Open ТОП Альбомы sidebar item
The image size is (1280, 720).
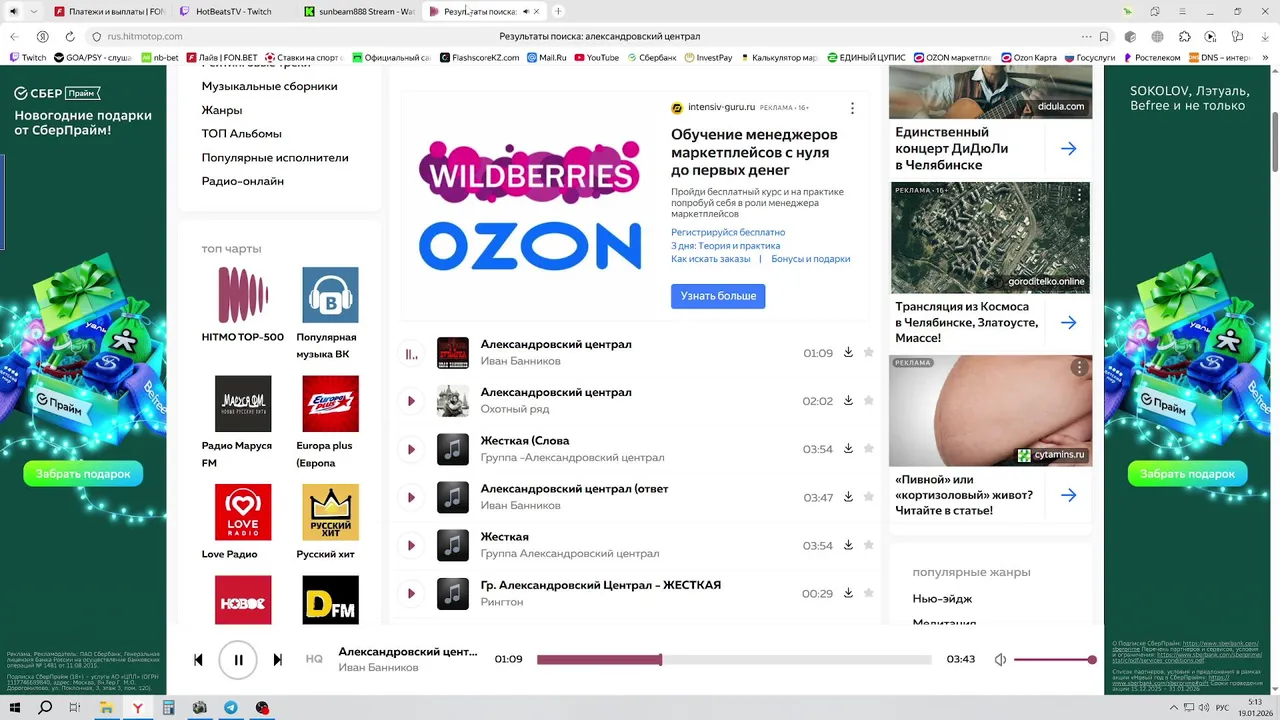241,133
